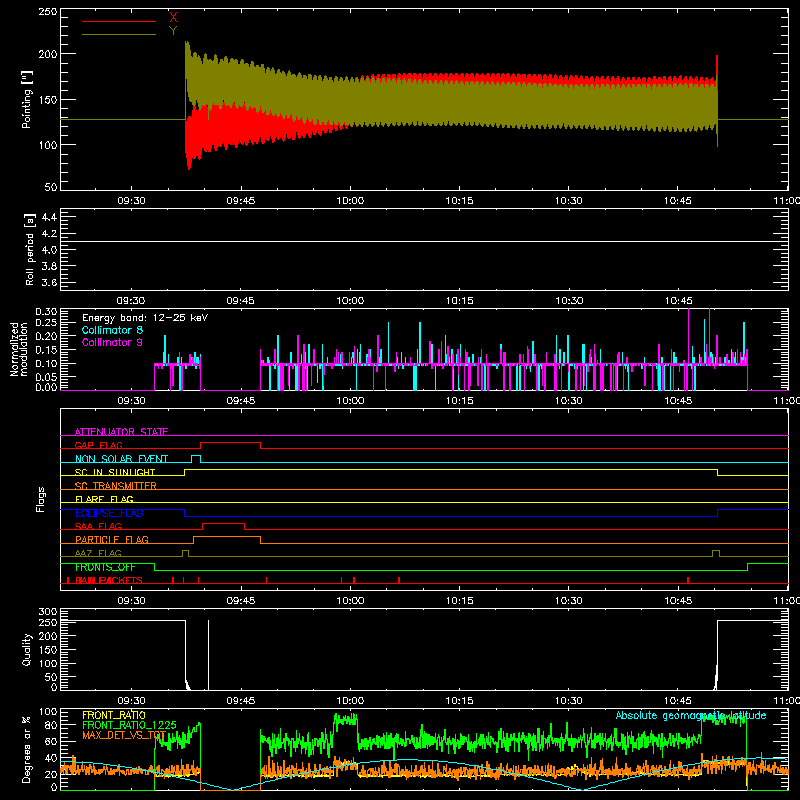Click the BAD_PACKETS label
Image resolution: width=800 pixels, height=800 pixels.
pyautogui.click(x=109, y=580)
